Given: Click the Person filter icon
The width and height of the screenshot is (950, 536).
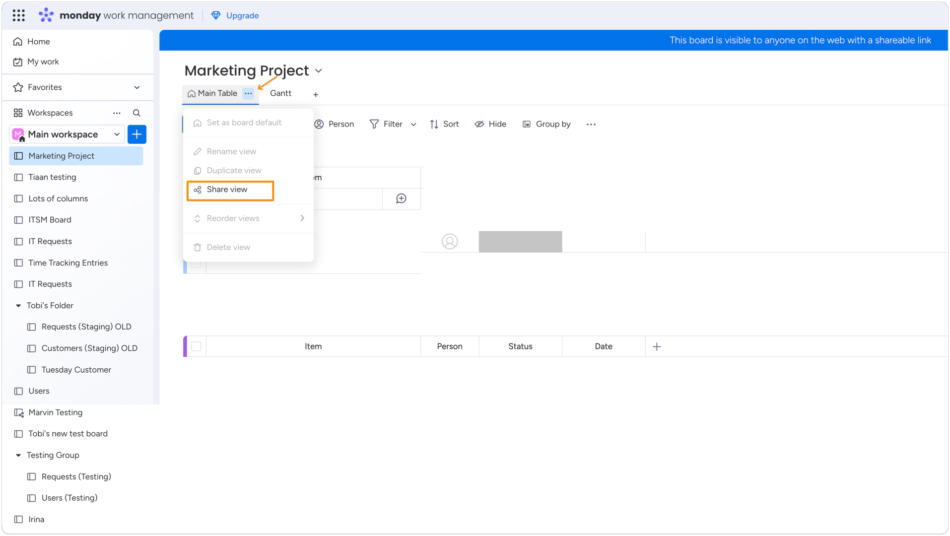Looking at the screenshot, I should pyautogui.click(x=319, y=124).
